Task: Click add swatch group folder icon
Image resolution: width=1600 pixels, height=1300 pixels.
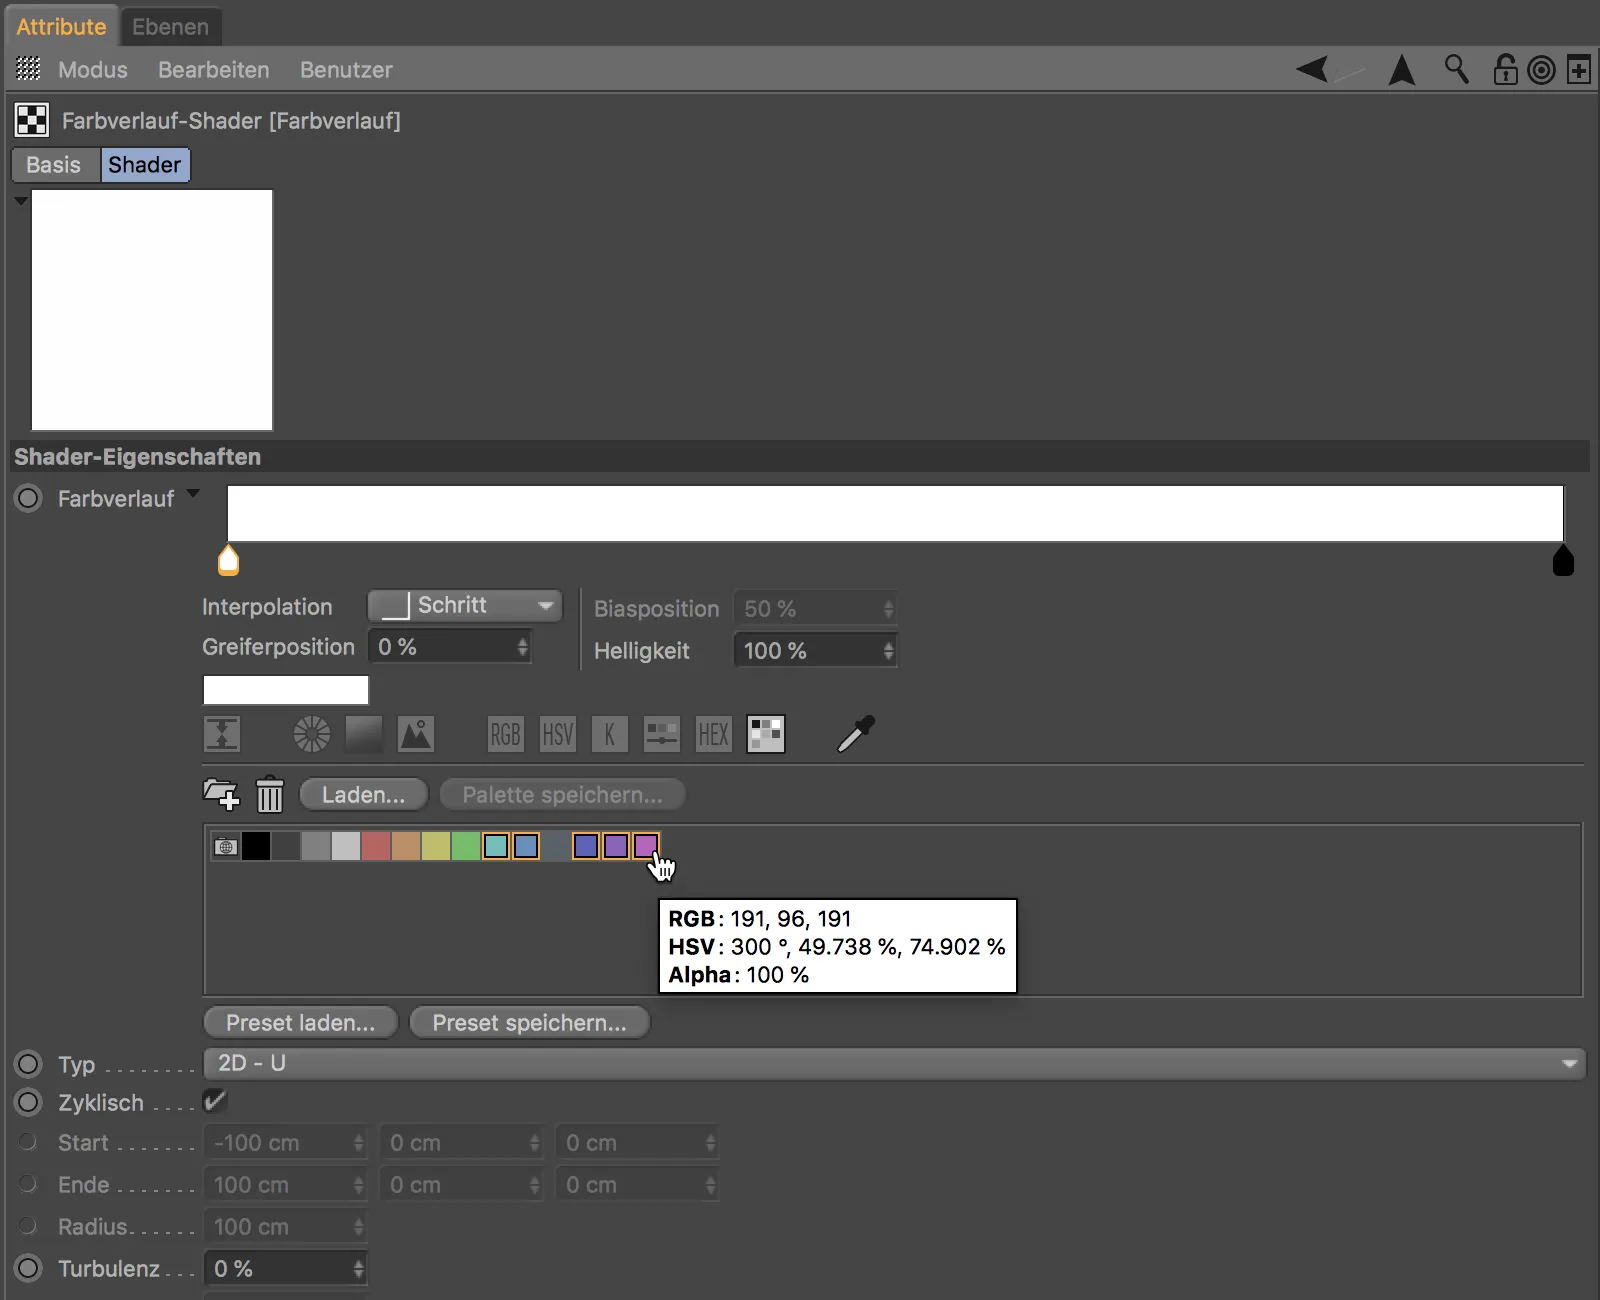Action: 221,795
